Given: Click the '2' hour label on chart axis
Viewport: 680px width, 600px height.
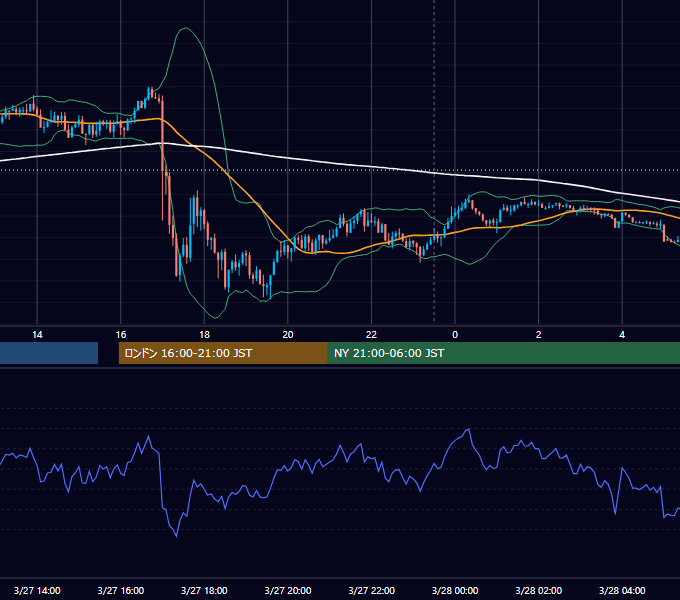Looking at the screenshot, I should [539, 335].
